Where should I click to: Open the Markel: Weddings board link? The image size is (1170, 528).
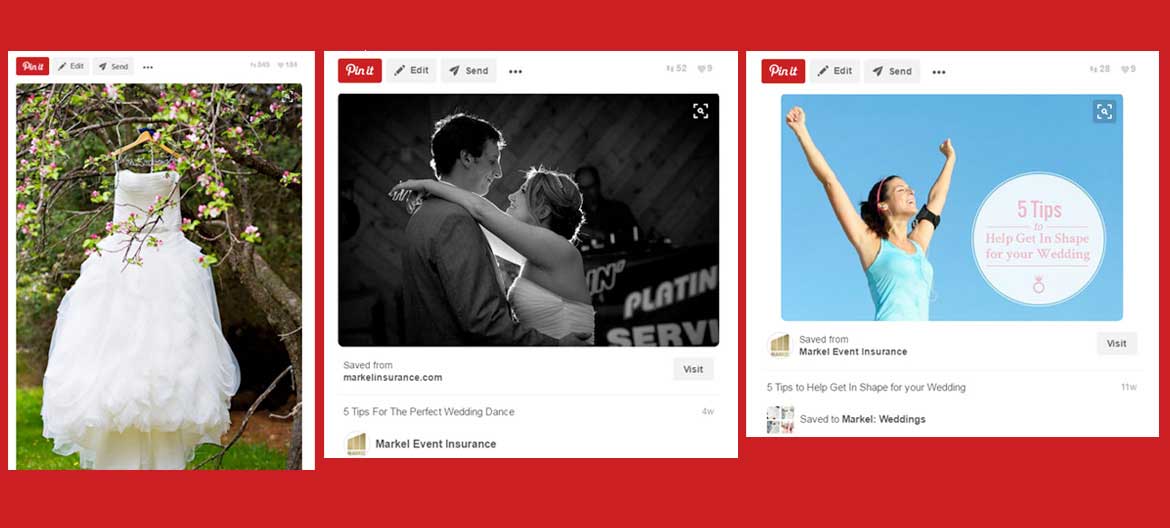883,419
